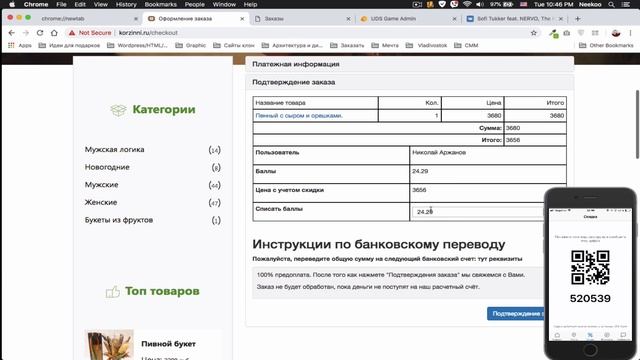This screenshot has width=640, height=360.
Task: Open the Мужская логика category
Action: point(114,149)
